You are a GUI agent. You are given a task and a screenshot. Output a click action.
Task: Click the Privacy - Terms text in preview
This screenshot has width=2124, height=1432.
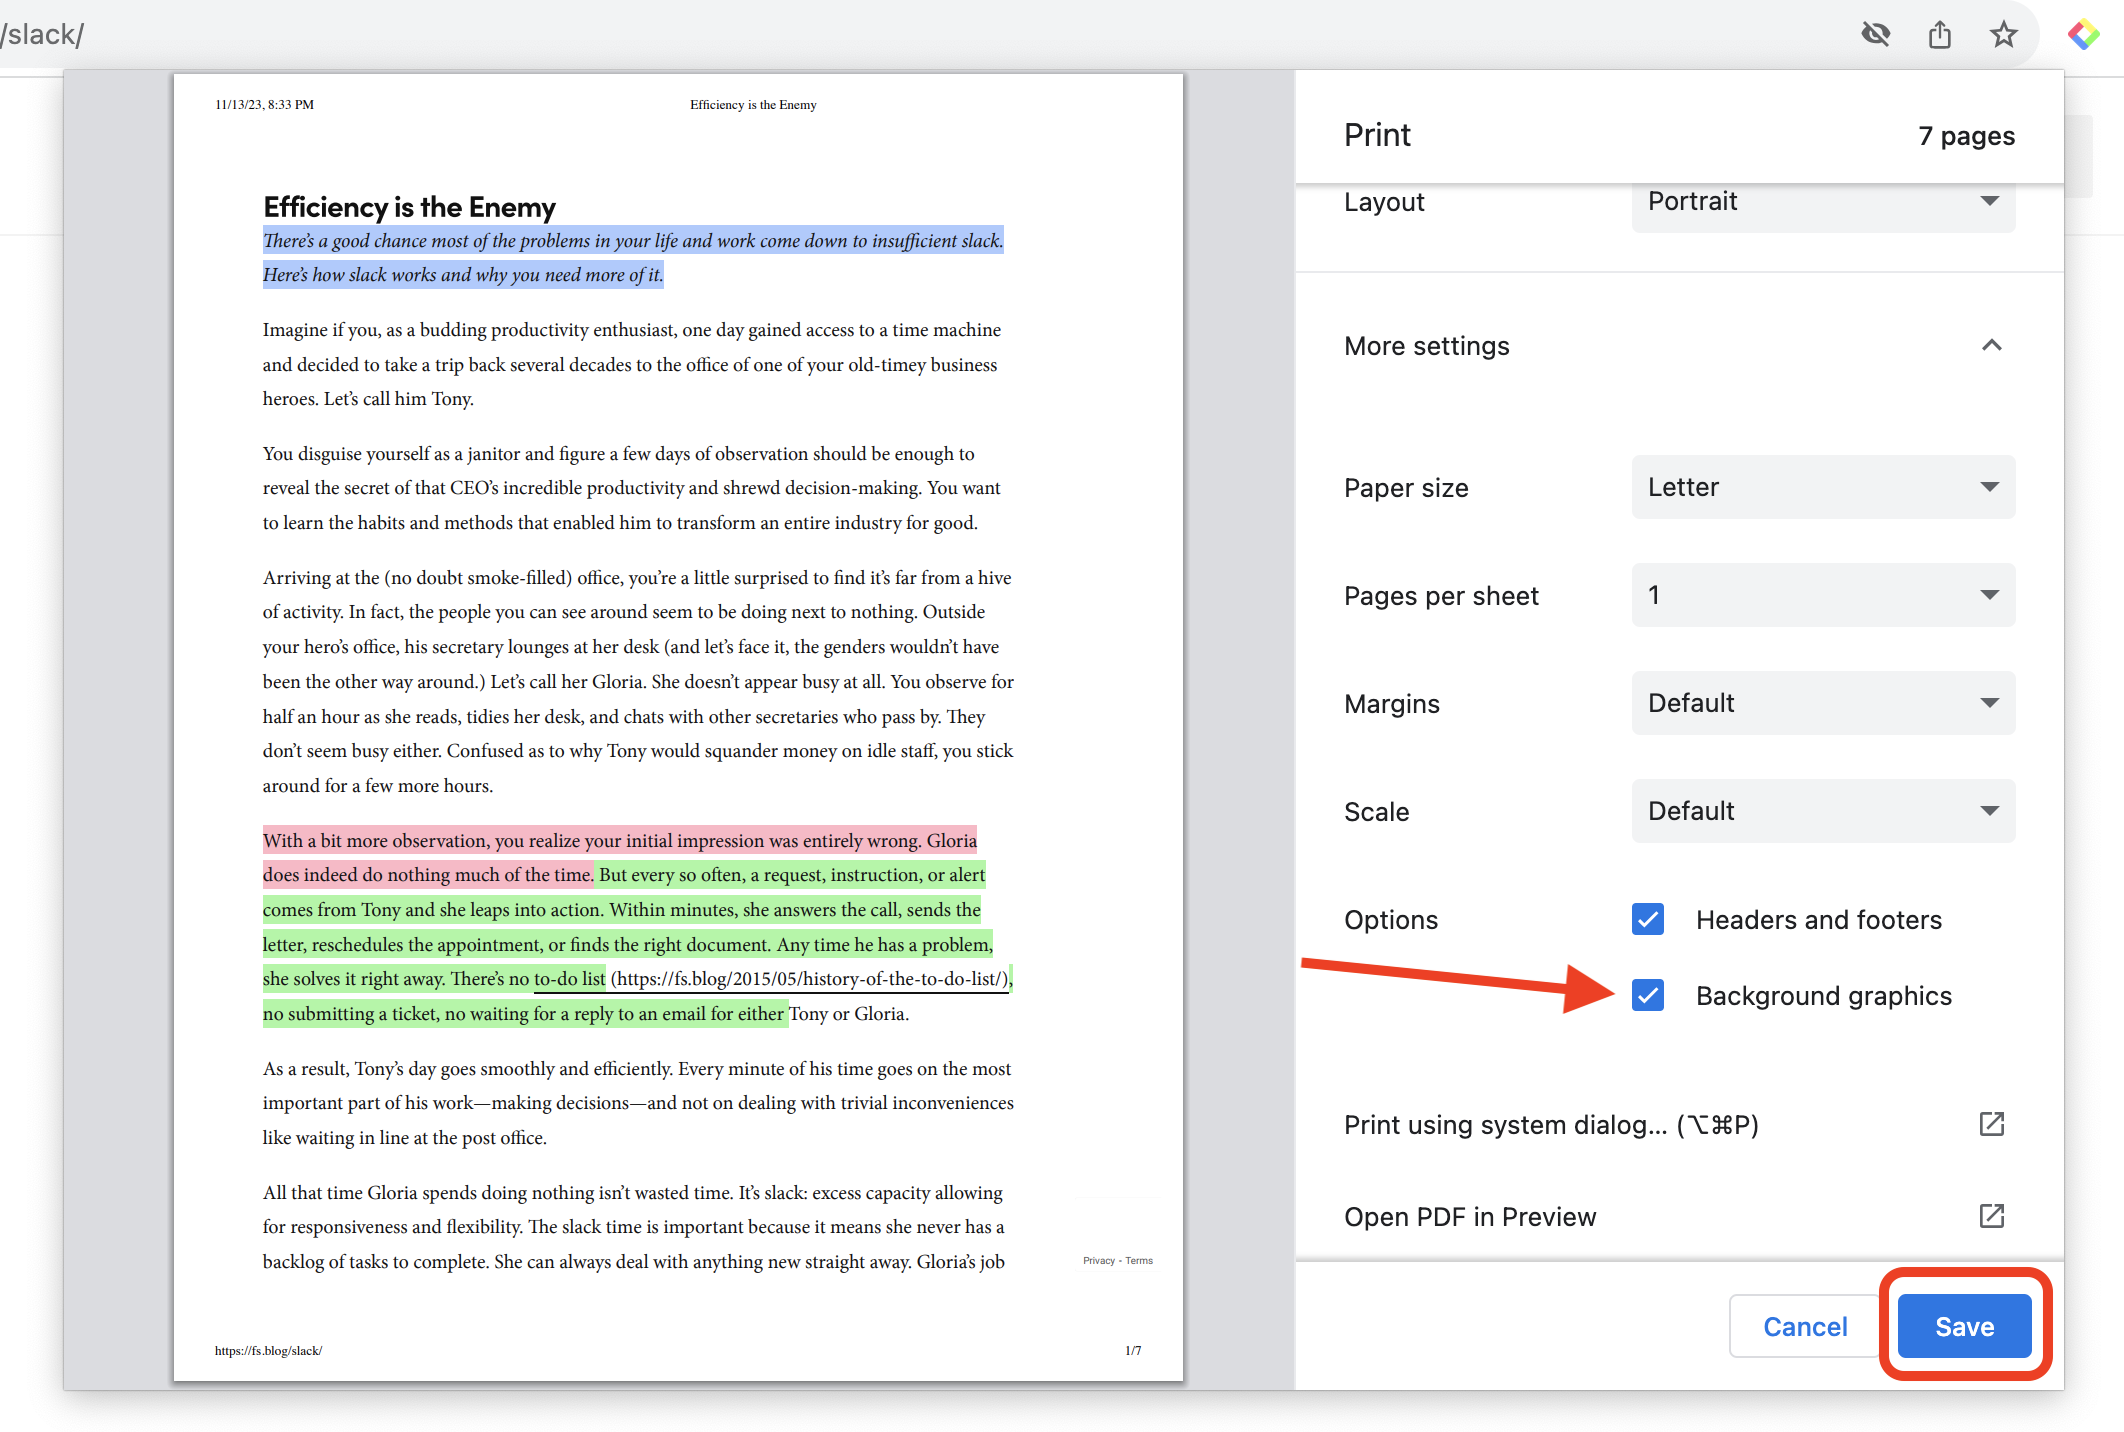pyautogui.click(x=1117, y=1261)
